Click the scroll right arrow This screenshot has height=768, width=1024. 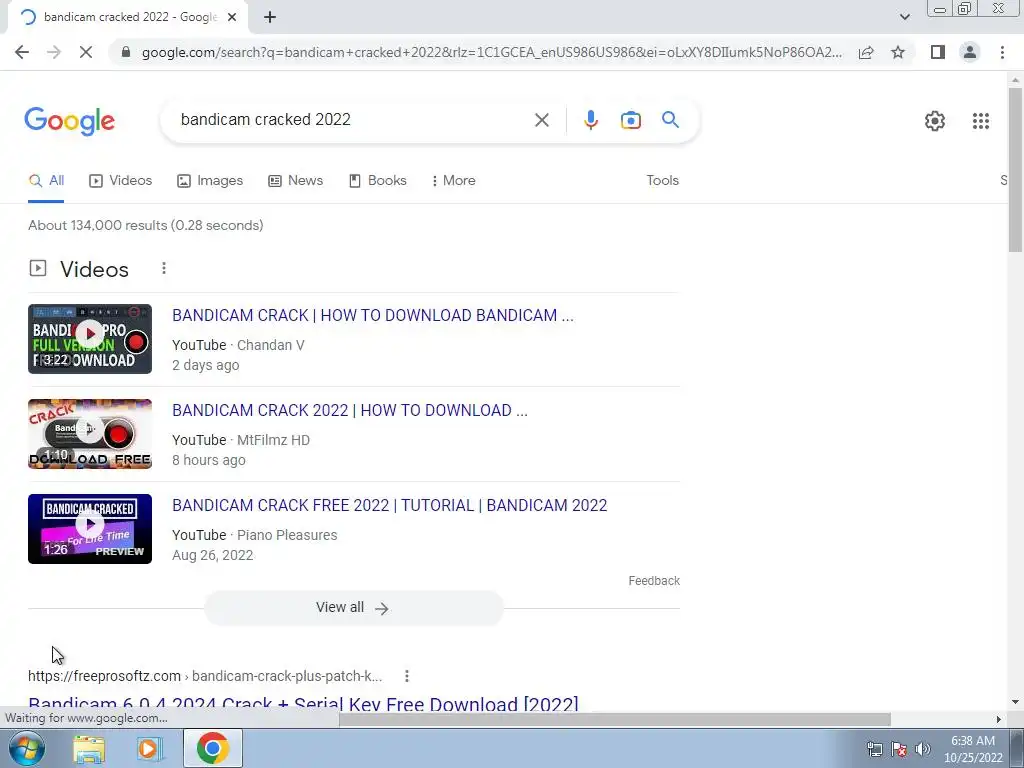click(x=999, y=719)
